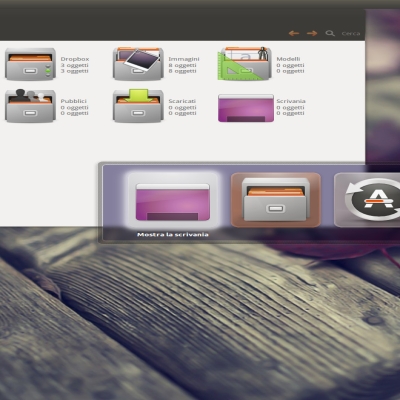Open the Modelli folder icon
The width and height of the screenshot is (400, 400).
(x=245, y=63)
